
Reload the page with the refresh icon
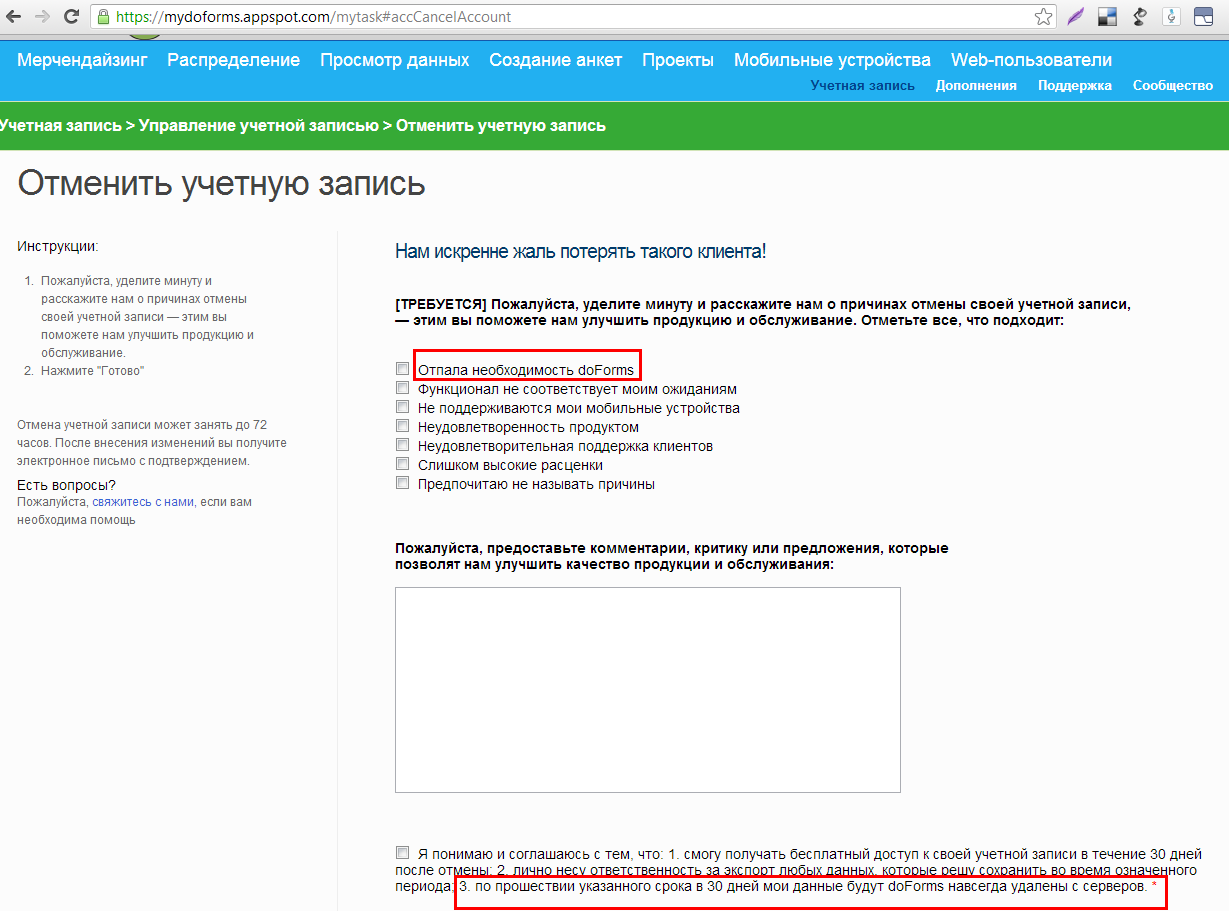pos(71,17)
